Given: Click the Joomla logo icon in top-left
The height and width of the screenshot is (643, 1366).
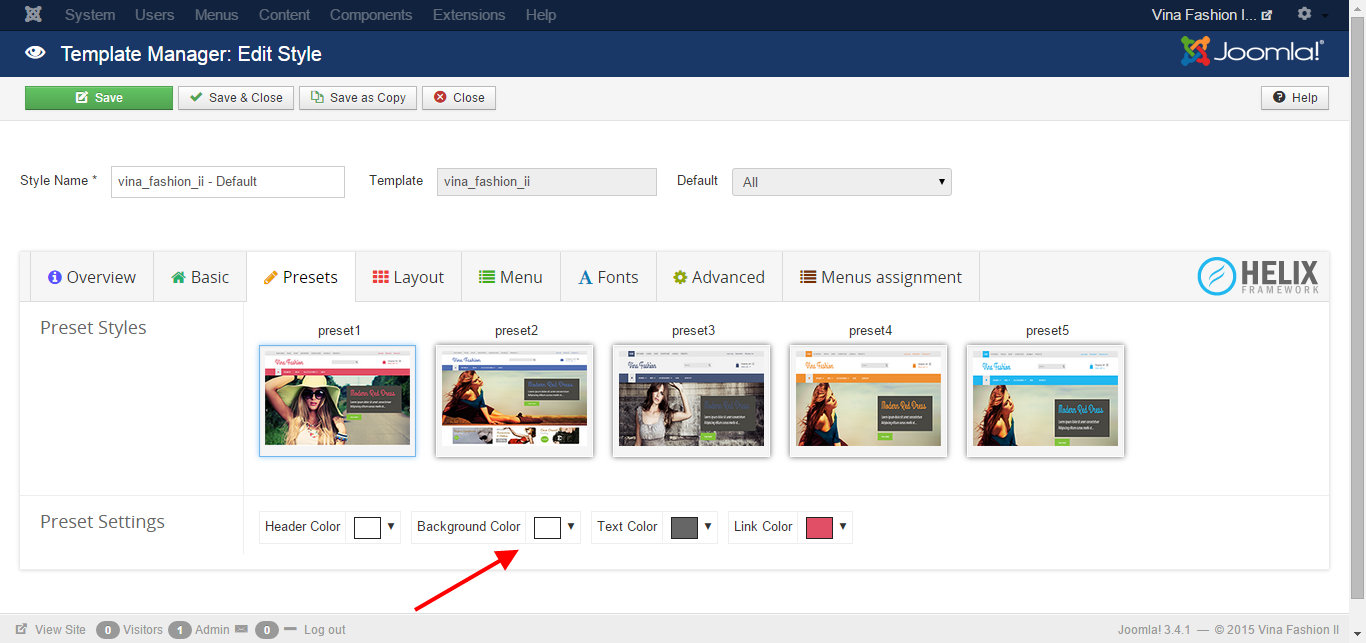Looking at the screenshot, I should [x=34, y=15].
